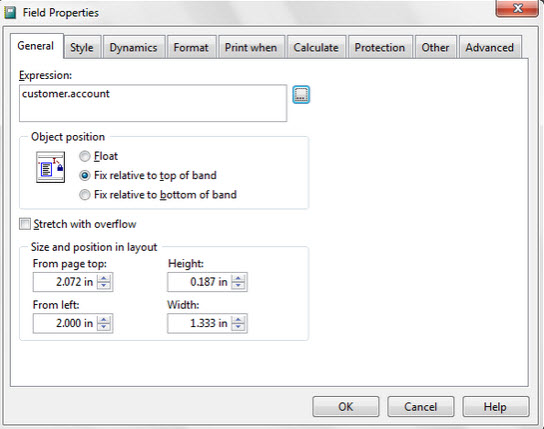This screenshot has height=429, width=544.
Task: Switch to the Calculate tab
Action: click(x=316, y=47)
